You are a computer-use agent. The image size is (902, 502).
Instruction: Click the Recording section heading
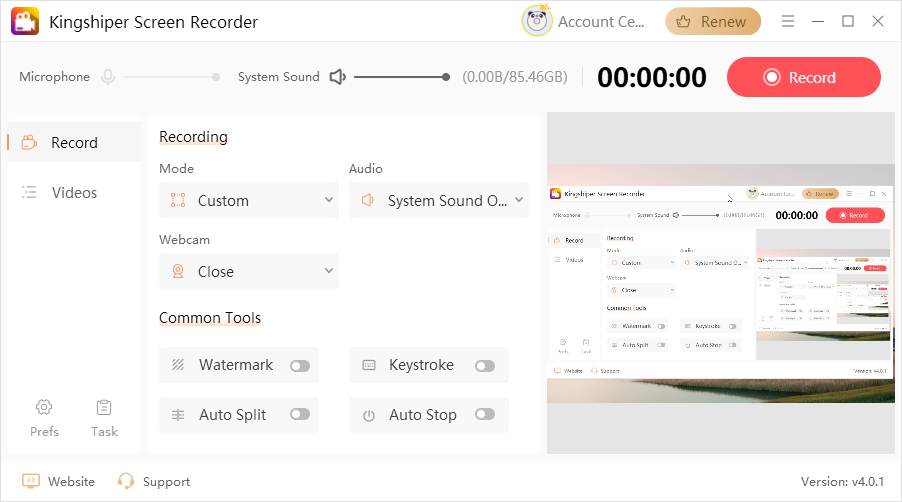point(193,137)
